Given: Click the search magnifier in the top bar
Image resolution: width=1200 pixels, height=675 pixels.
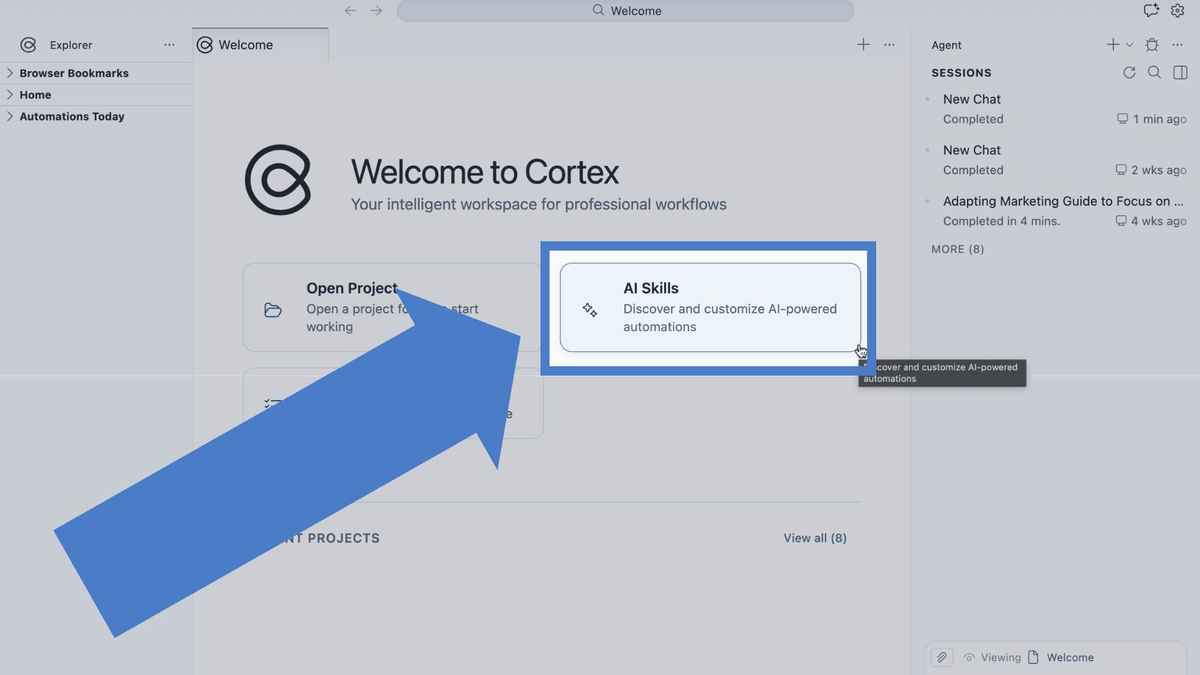Looking at the screenshot, I should pos(598,11).
